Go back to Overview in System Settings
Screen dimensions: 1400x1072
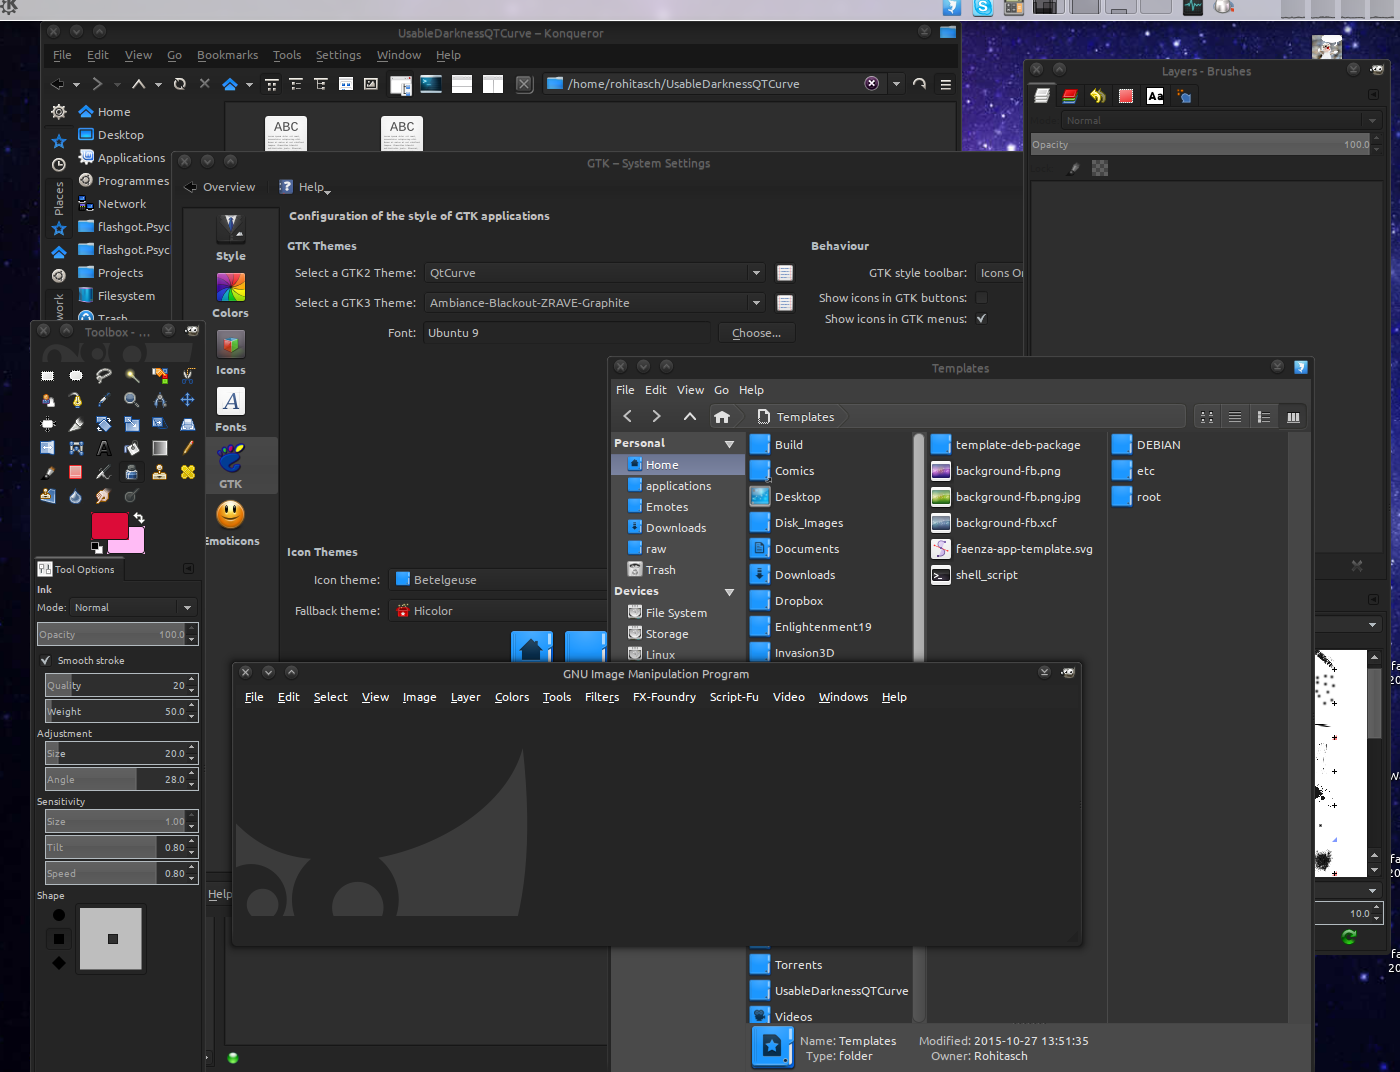(220, 187)
